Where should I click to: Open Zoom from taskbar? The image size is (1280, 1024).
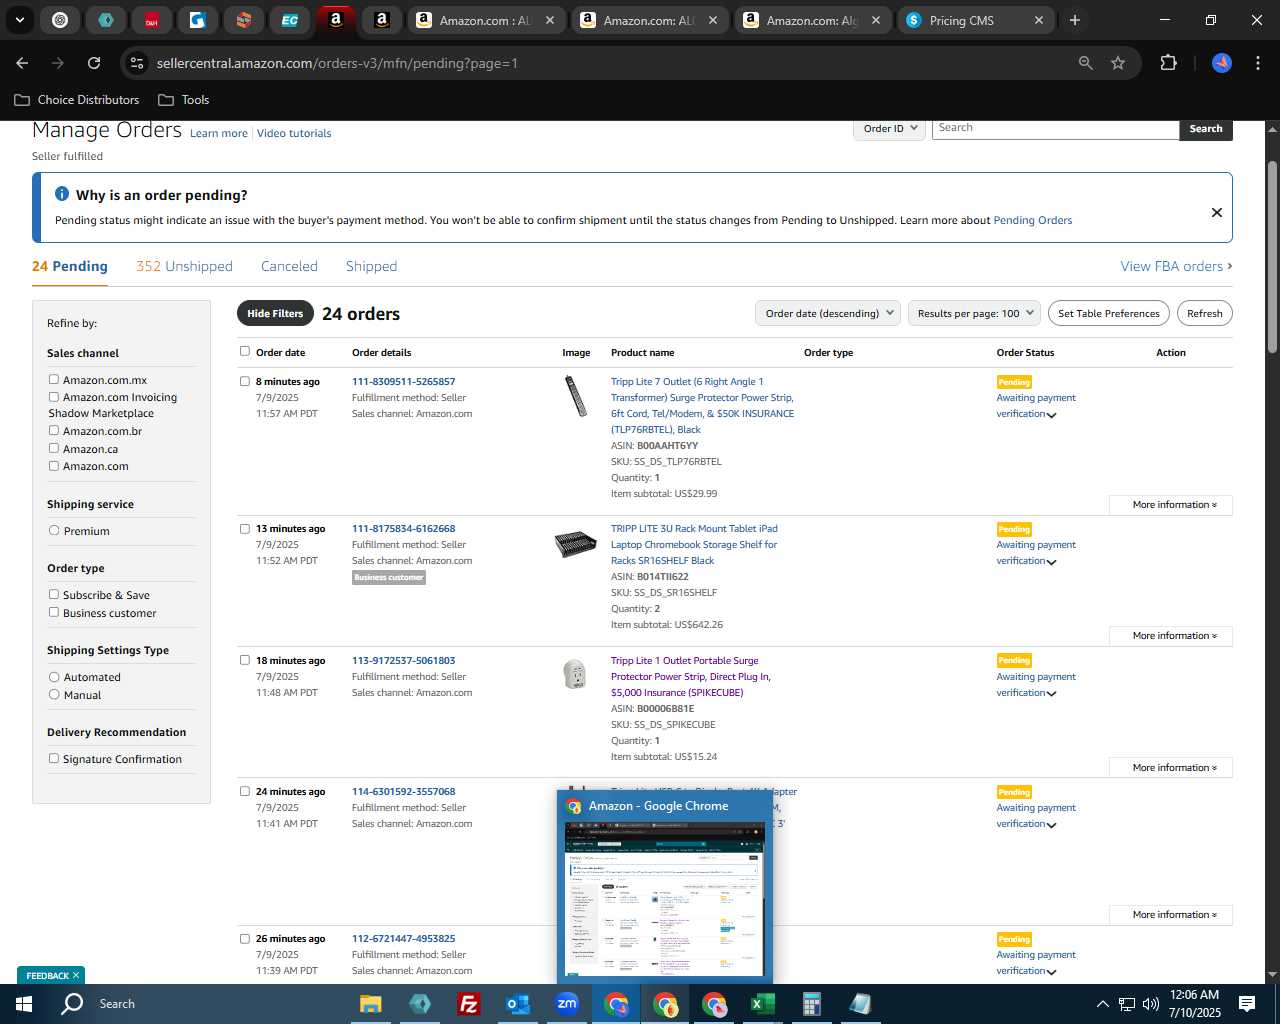(x=567, y=1003)
